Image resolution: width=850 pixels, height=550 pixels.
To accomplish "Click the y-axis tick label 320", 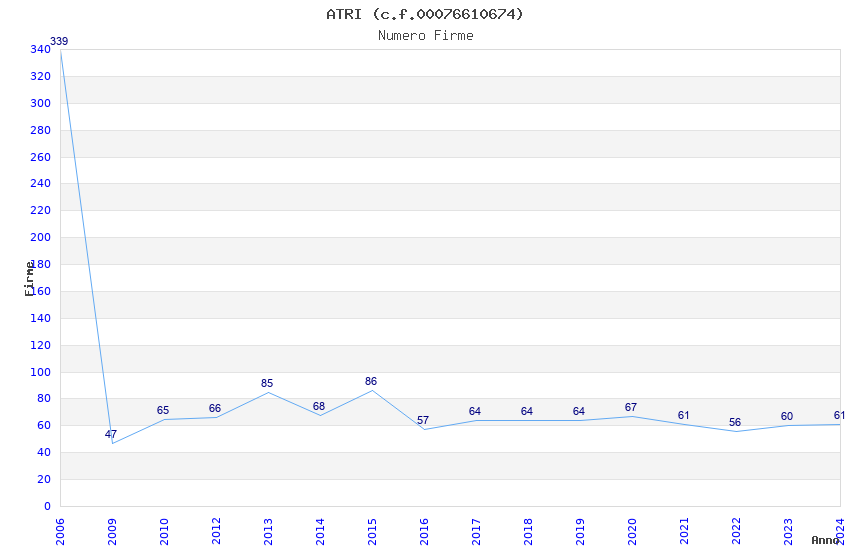I will point(41,76).
